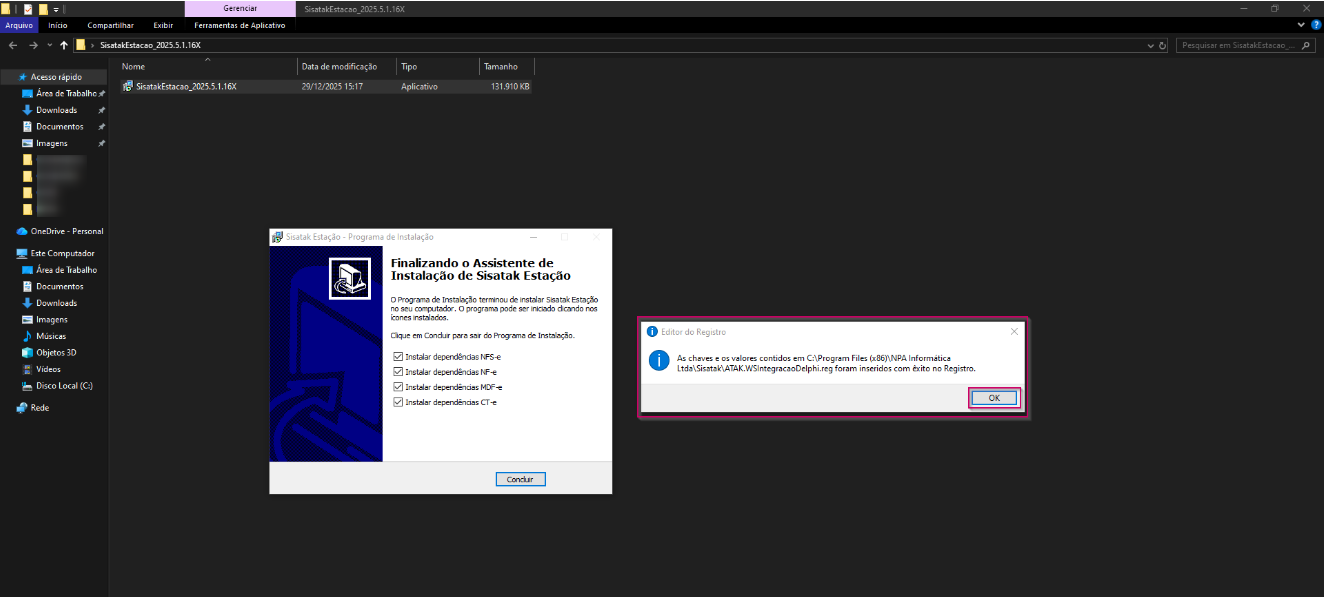Open the Ferramentas de Aplicativo tab

click(239, 25)
